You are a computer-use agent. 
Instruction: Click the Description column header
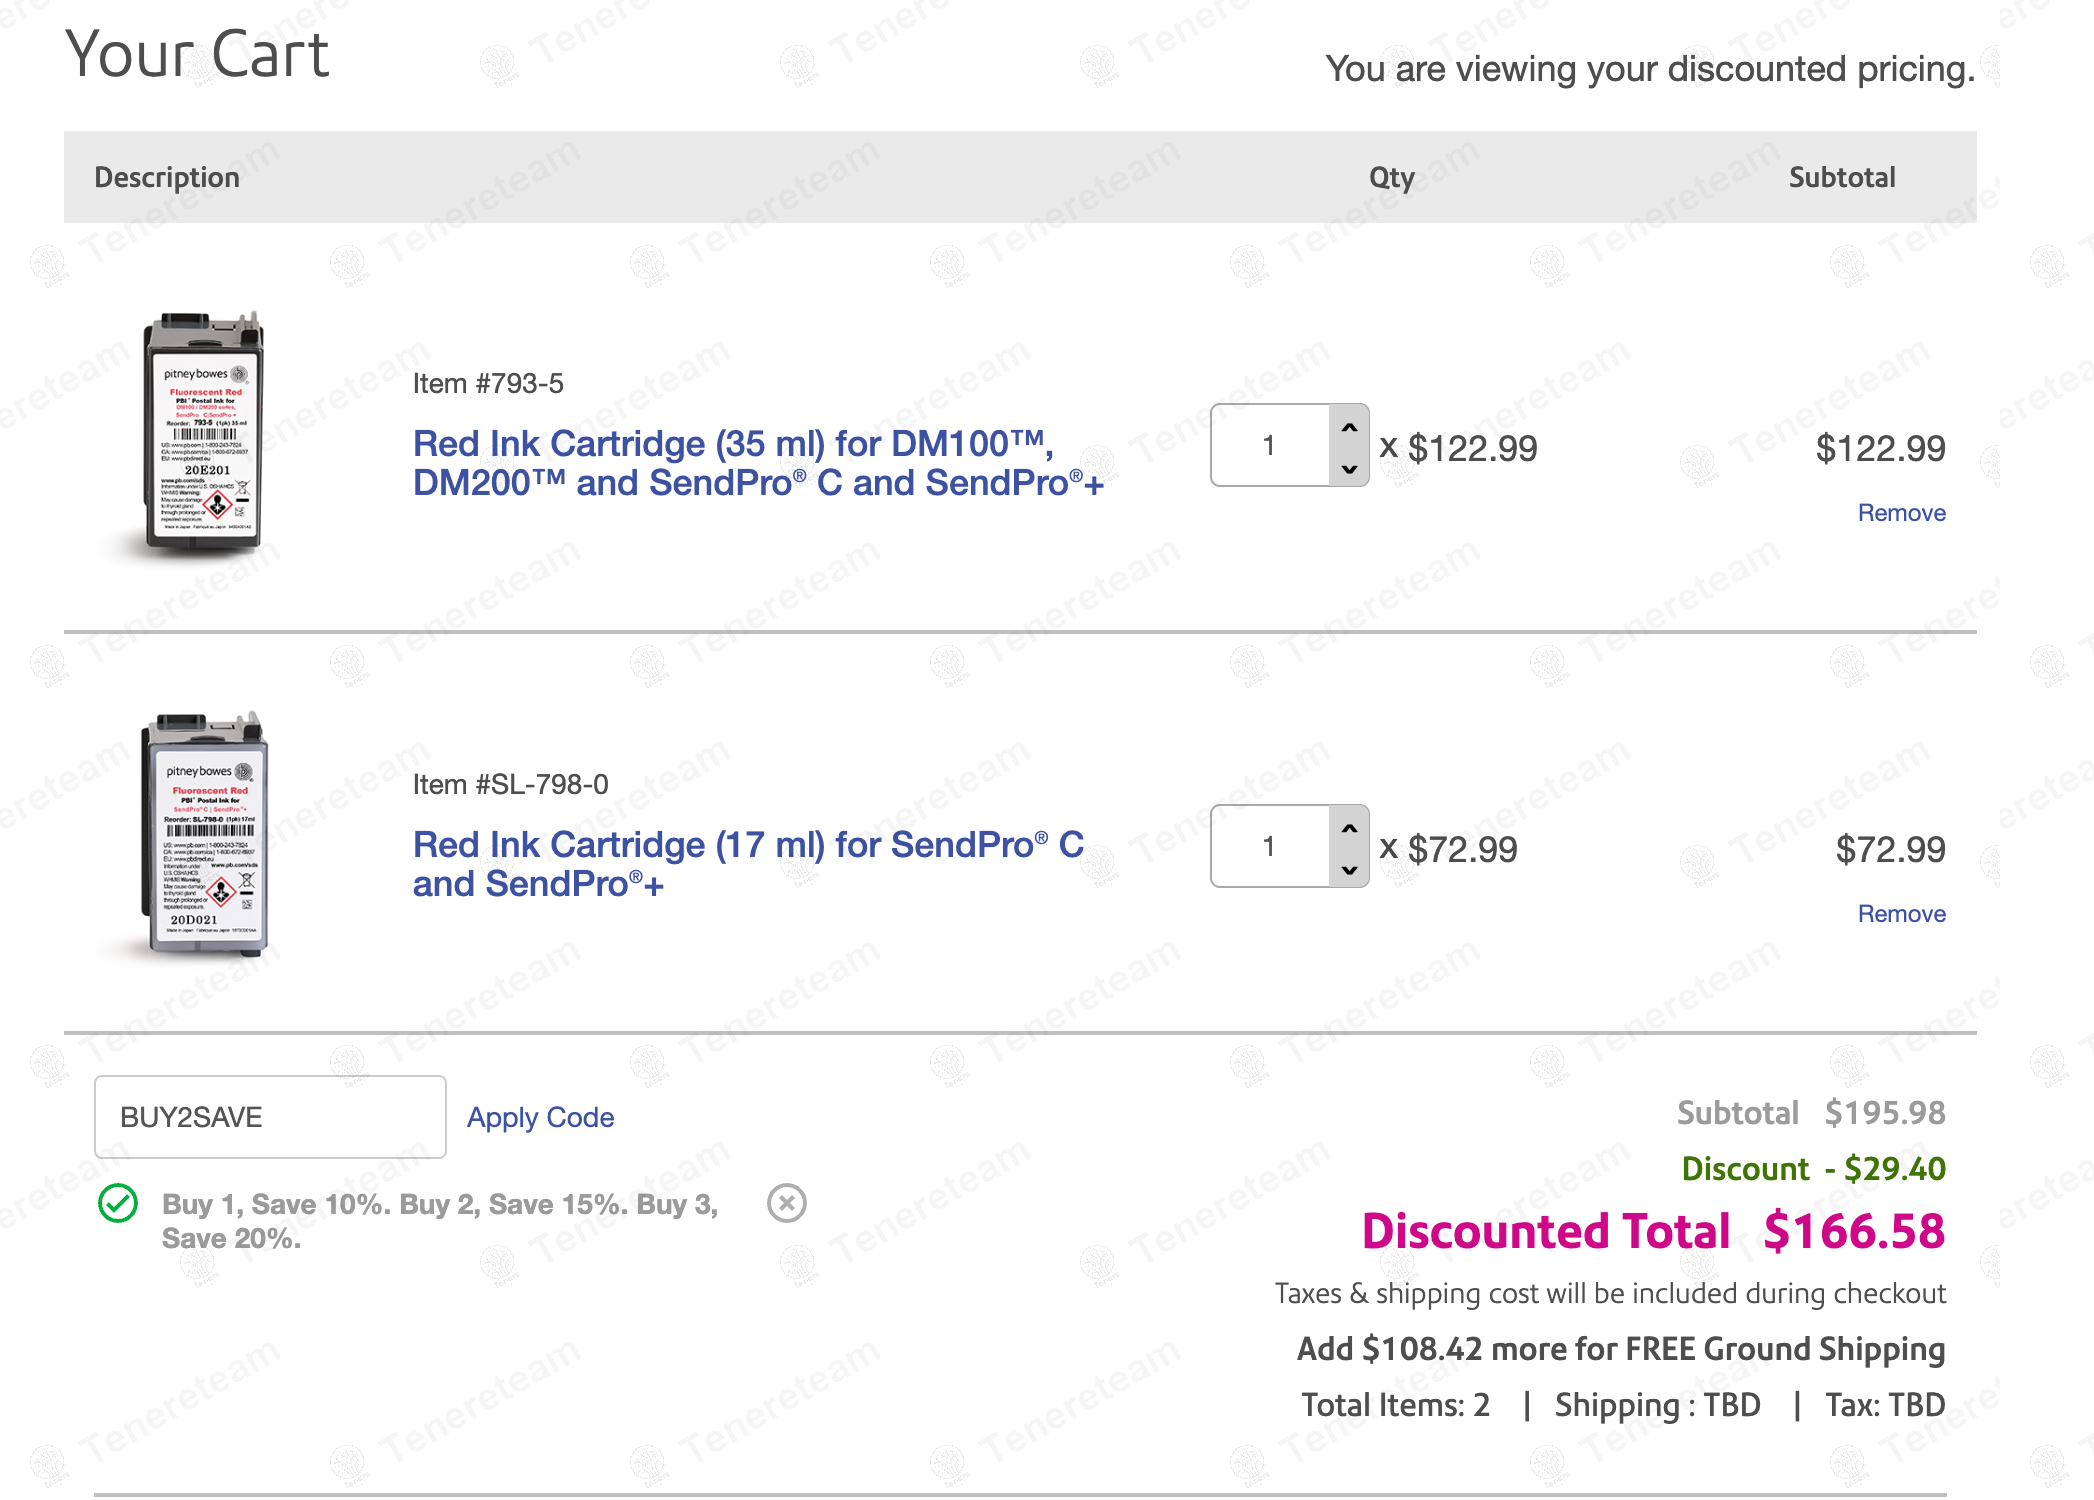(x=167, y=177)
